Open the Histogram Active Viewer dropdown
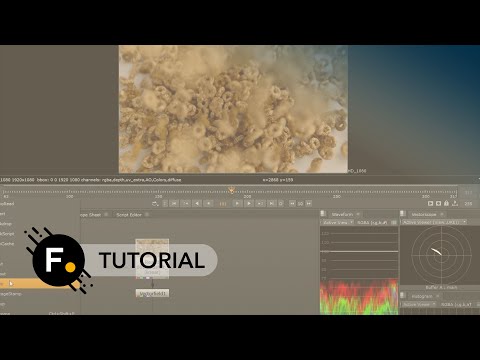This screenshot has height=360, width=480. click(419, 304)
